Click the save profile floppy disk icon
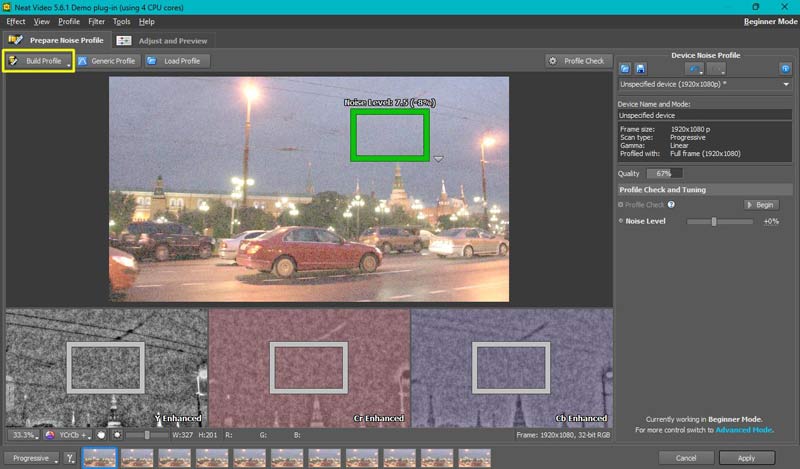Image resolution: width=800 pixels, height=469 pixels. click(640, 68)
